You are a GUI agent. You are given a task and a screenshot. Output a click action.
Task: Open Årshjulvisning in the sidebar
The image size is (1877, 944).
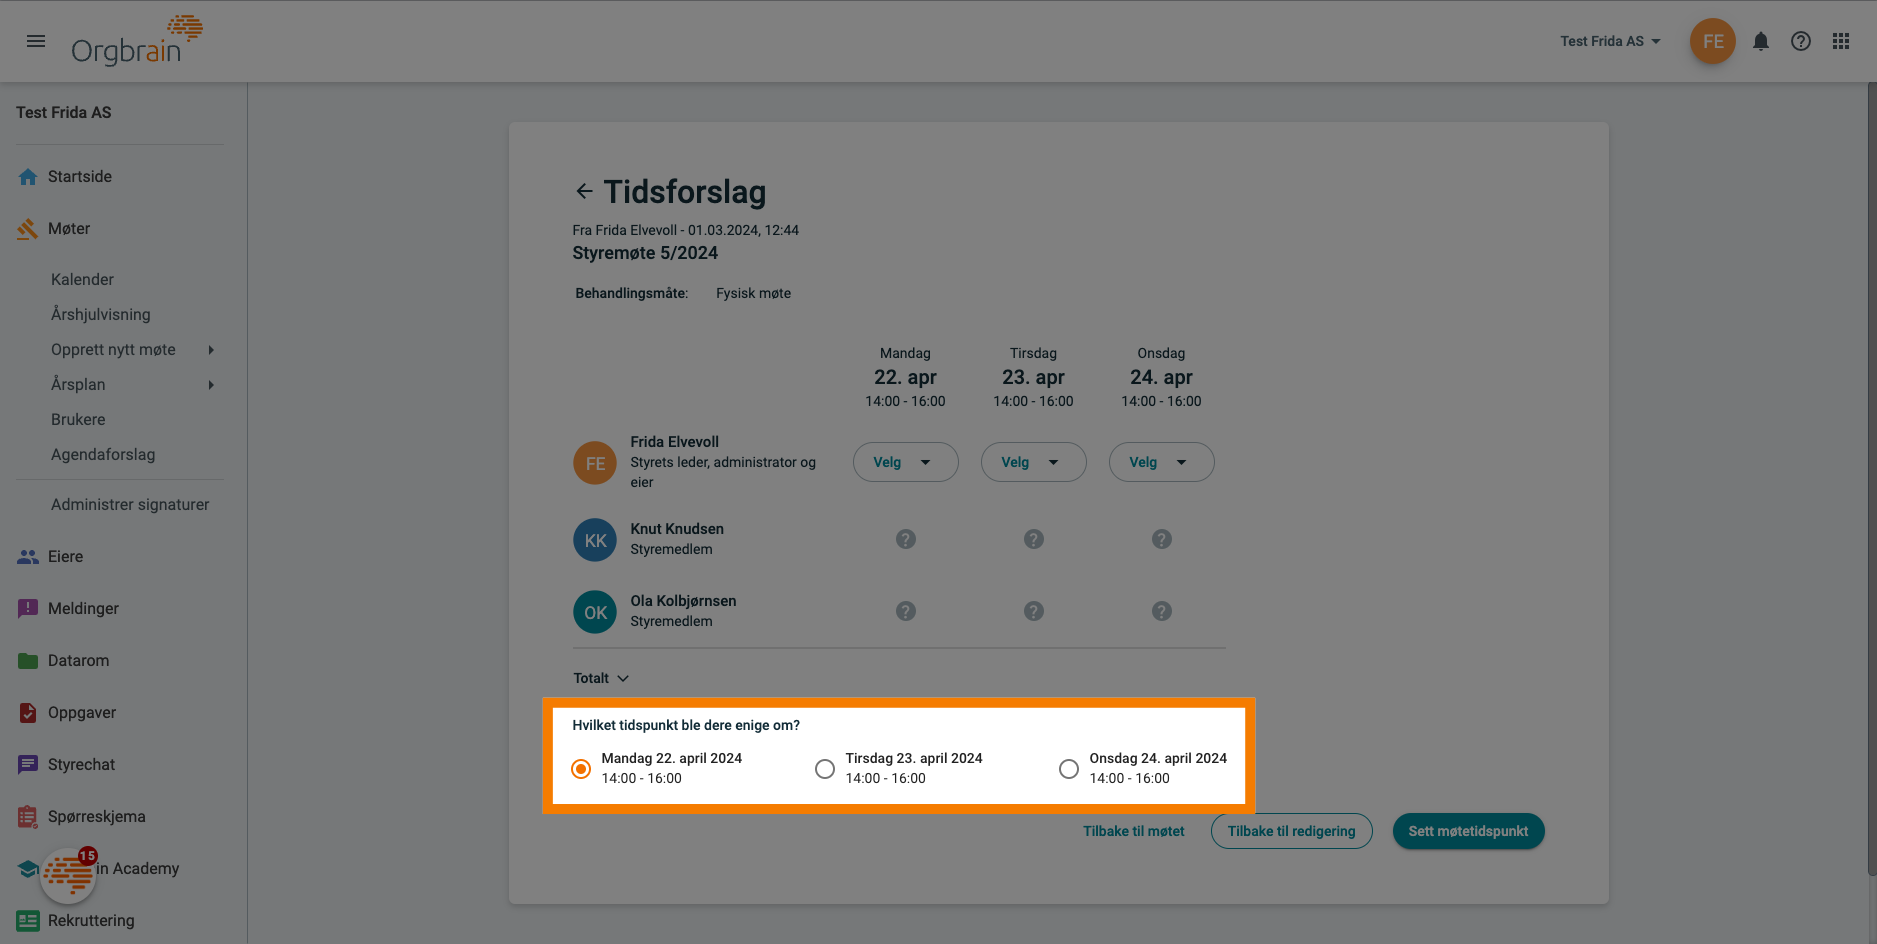101,315
